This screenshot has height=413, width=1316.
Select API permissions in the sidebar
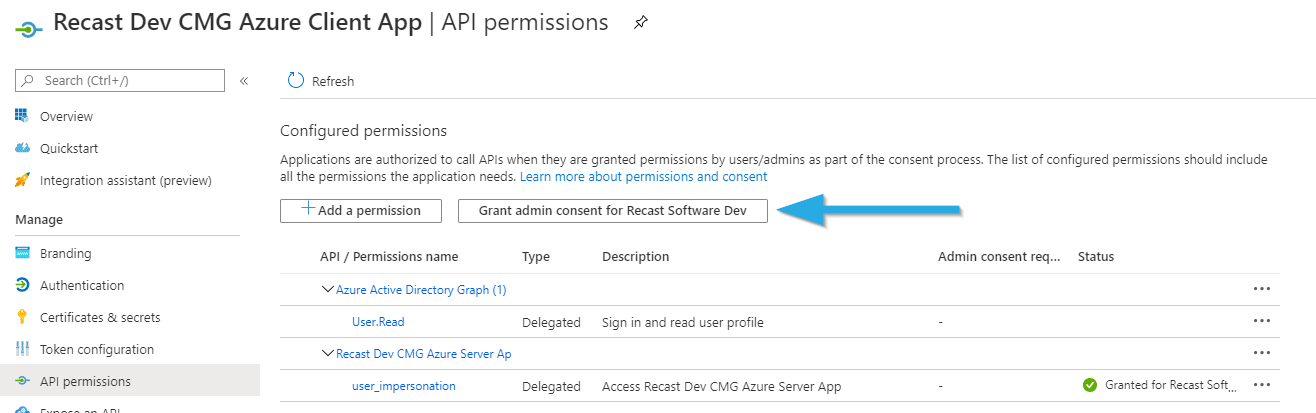(x=85, y=381)
